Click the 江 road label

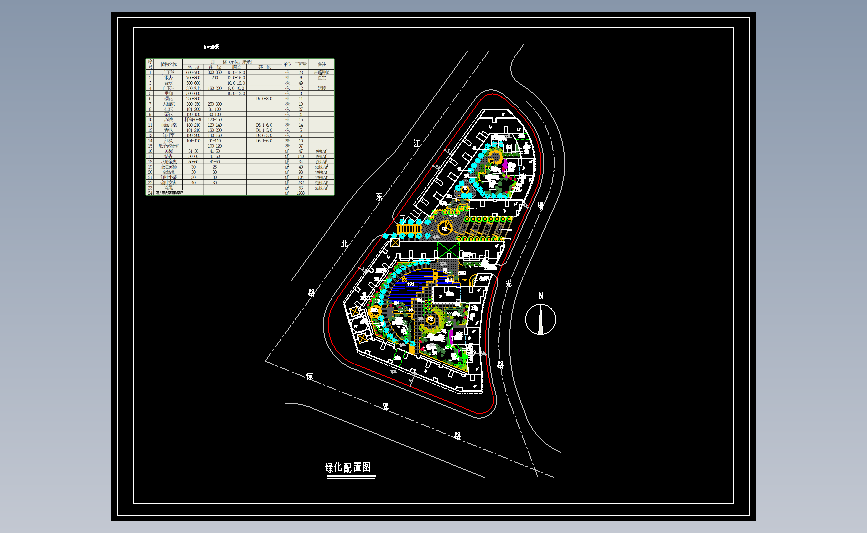(417, 143)
